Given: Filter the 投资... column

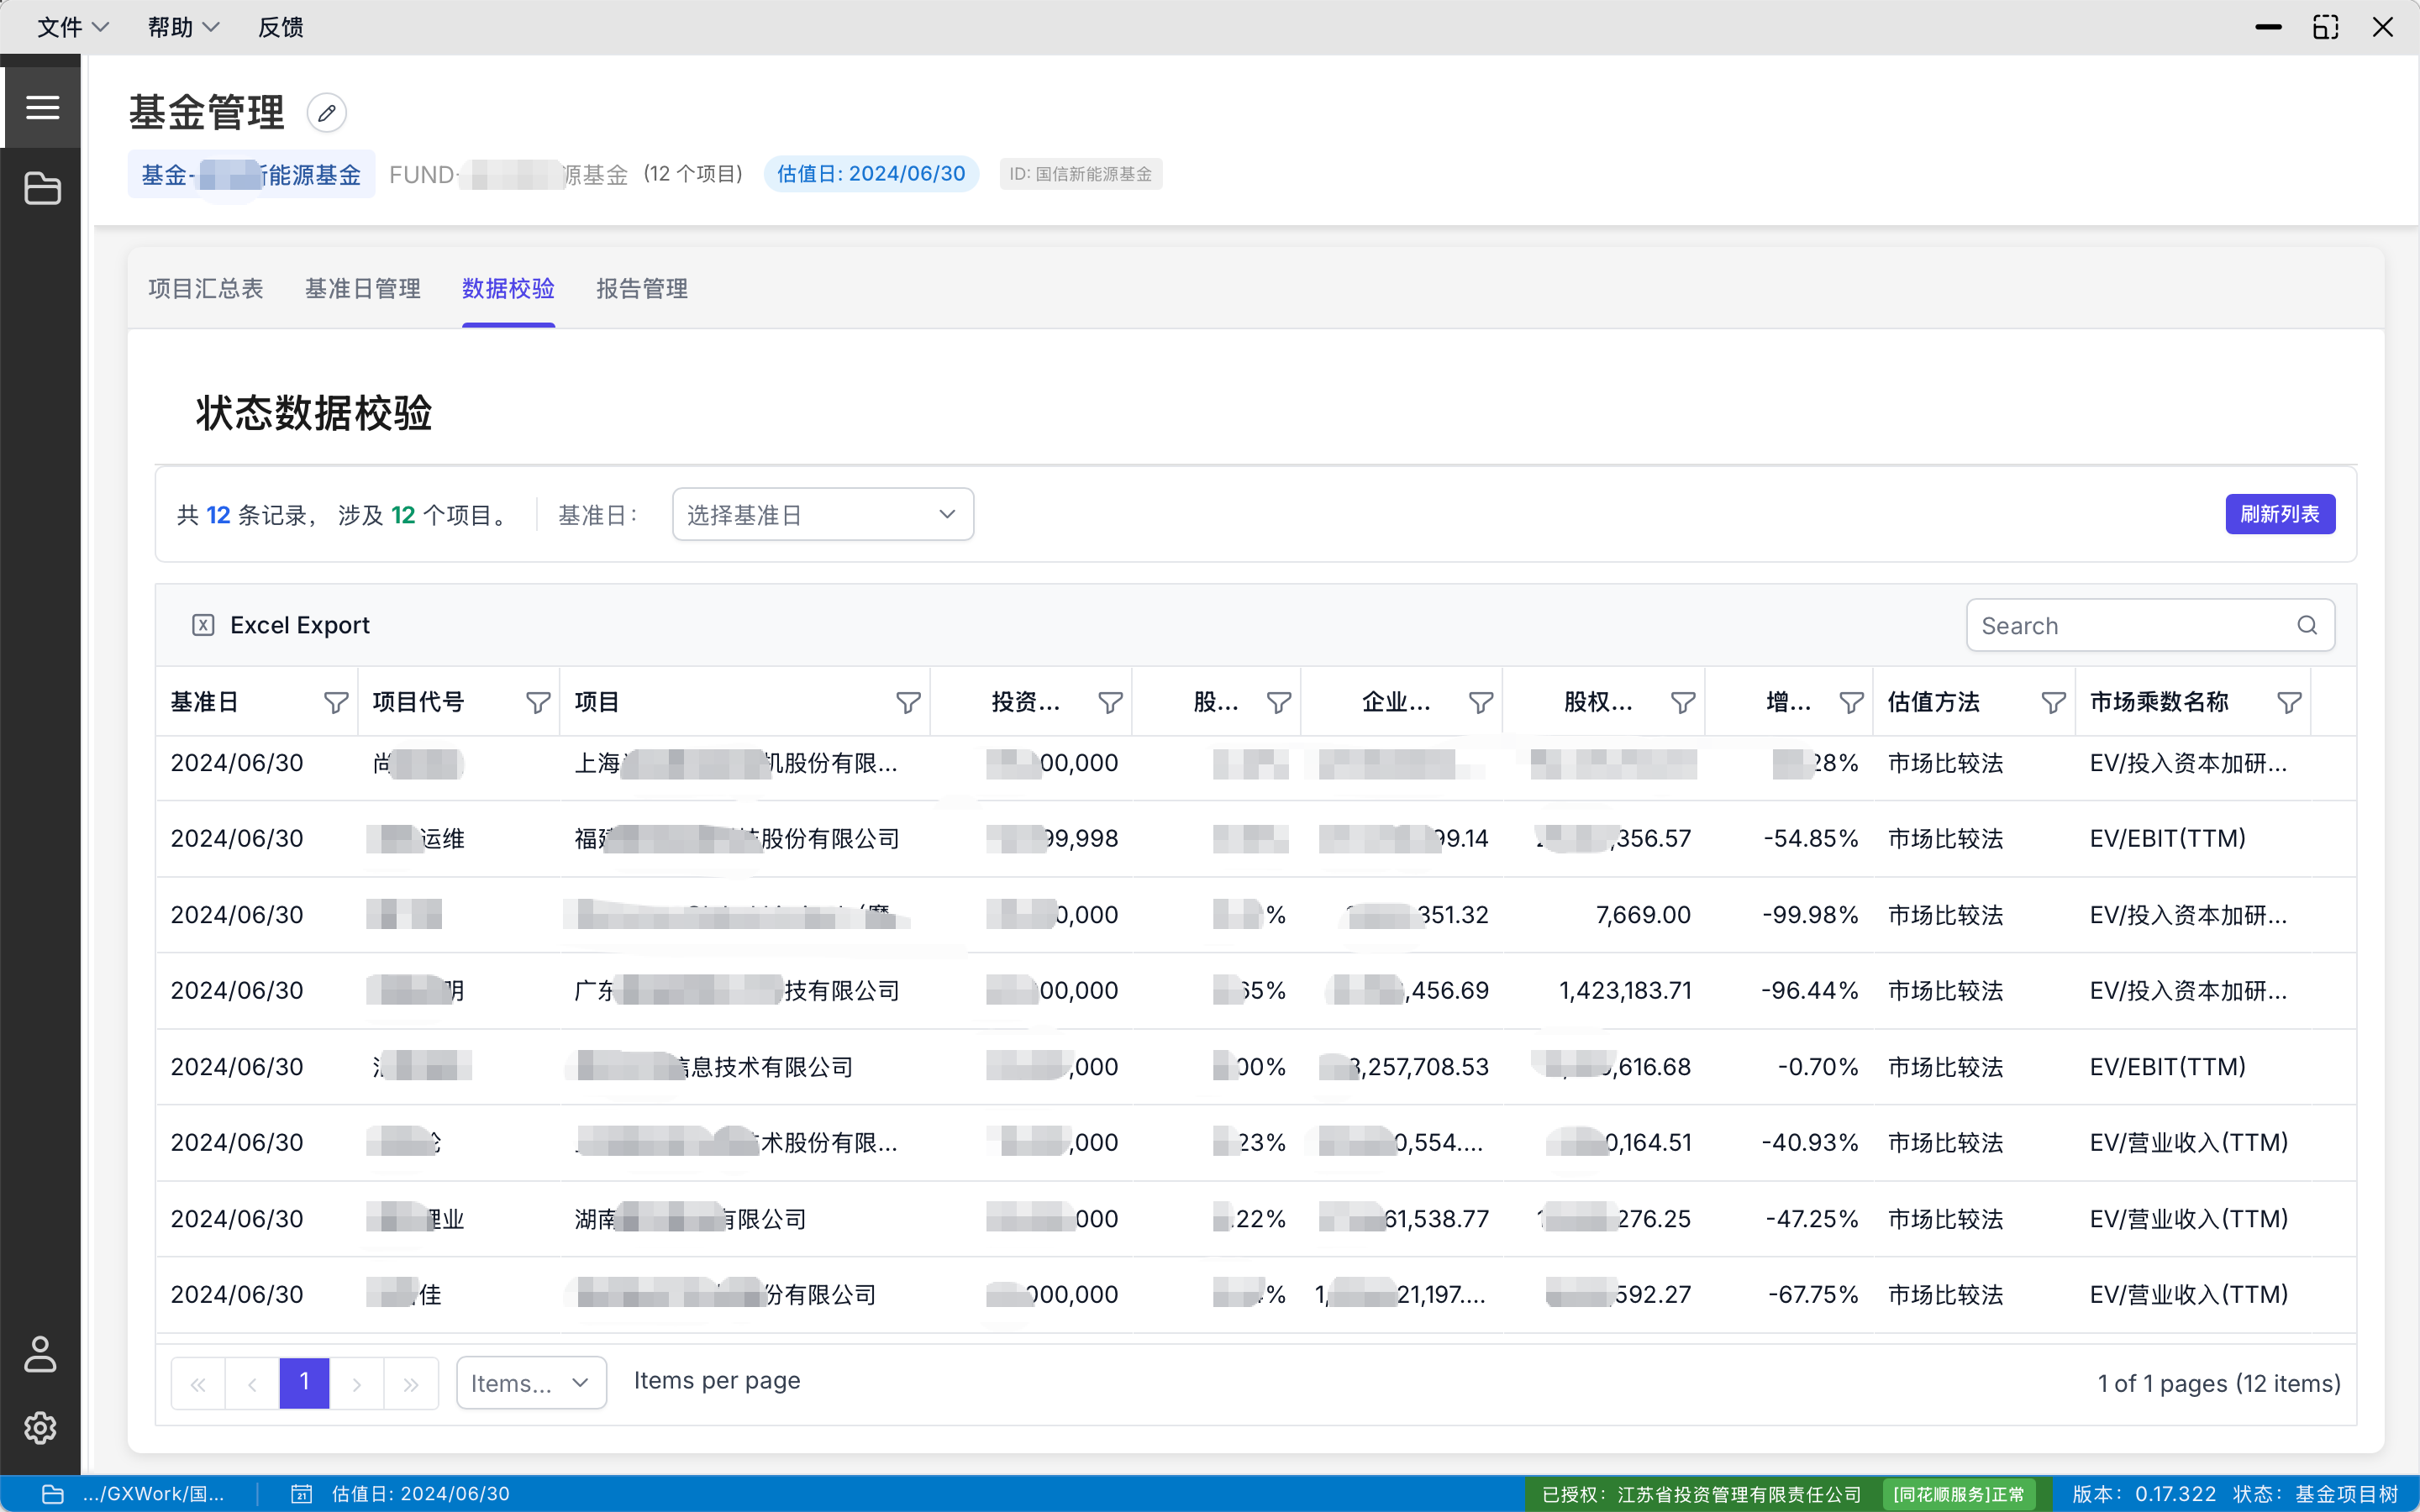Looking at the screenshot, I should 1110,702.
